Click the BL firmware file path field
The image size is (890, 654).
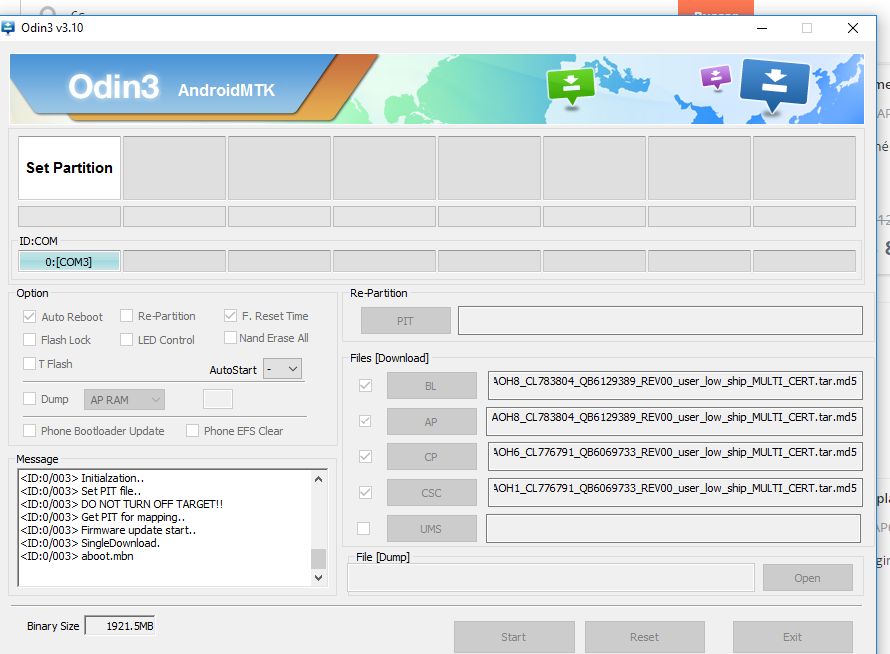[x=675, y=386]
